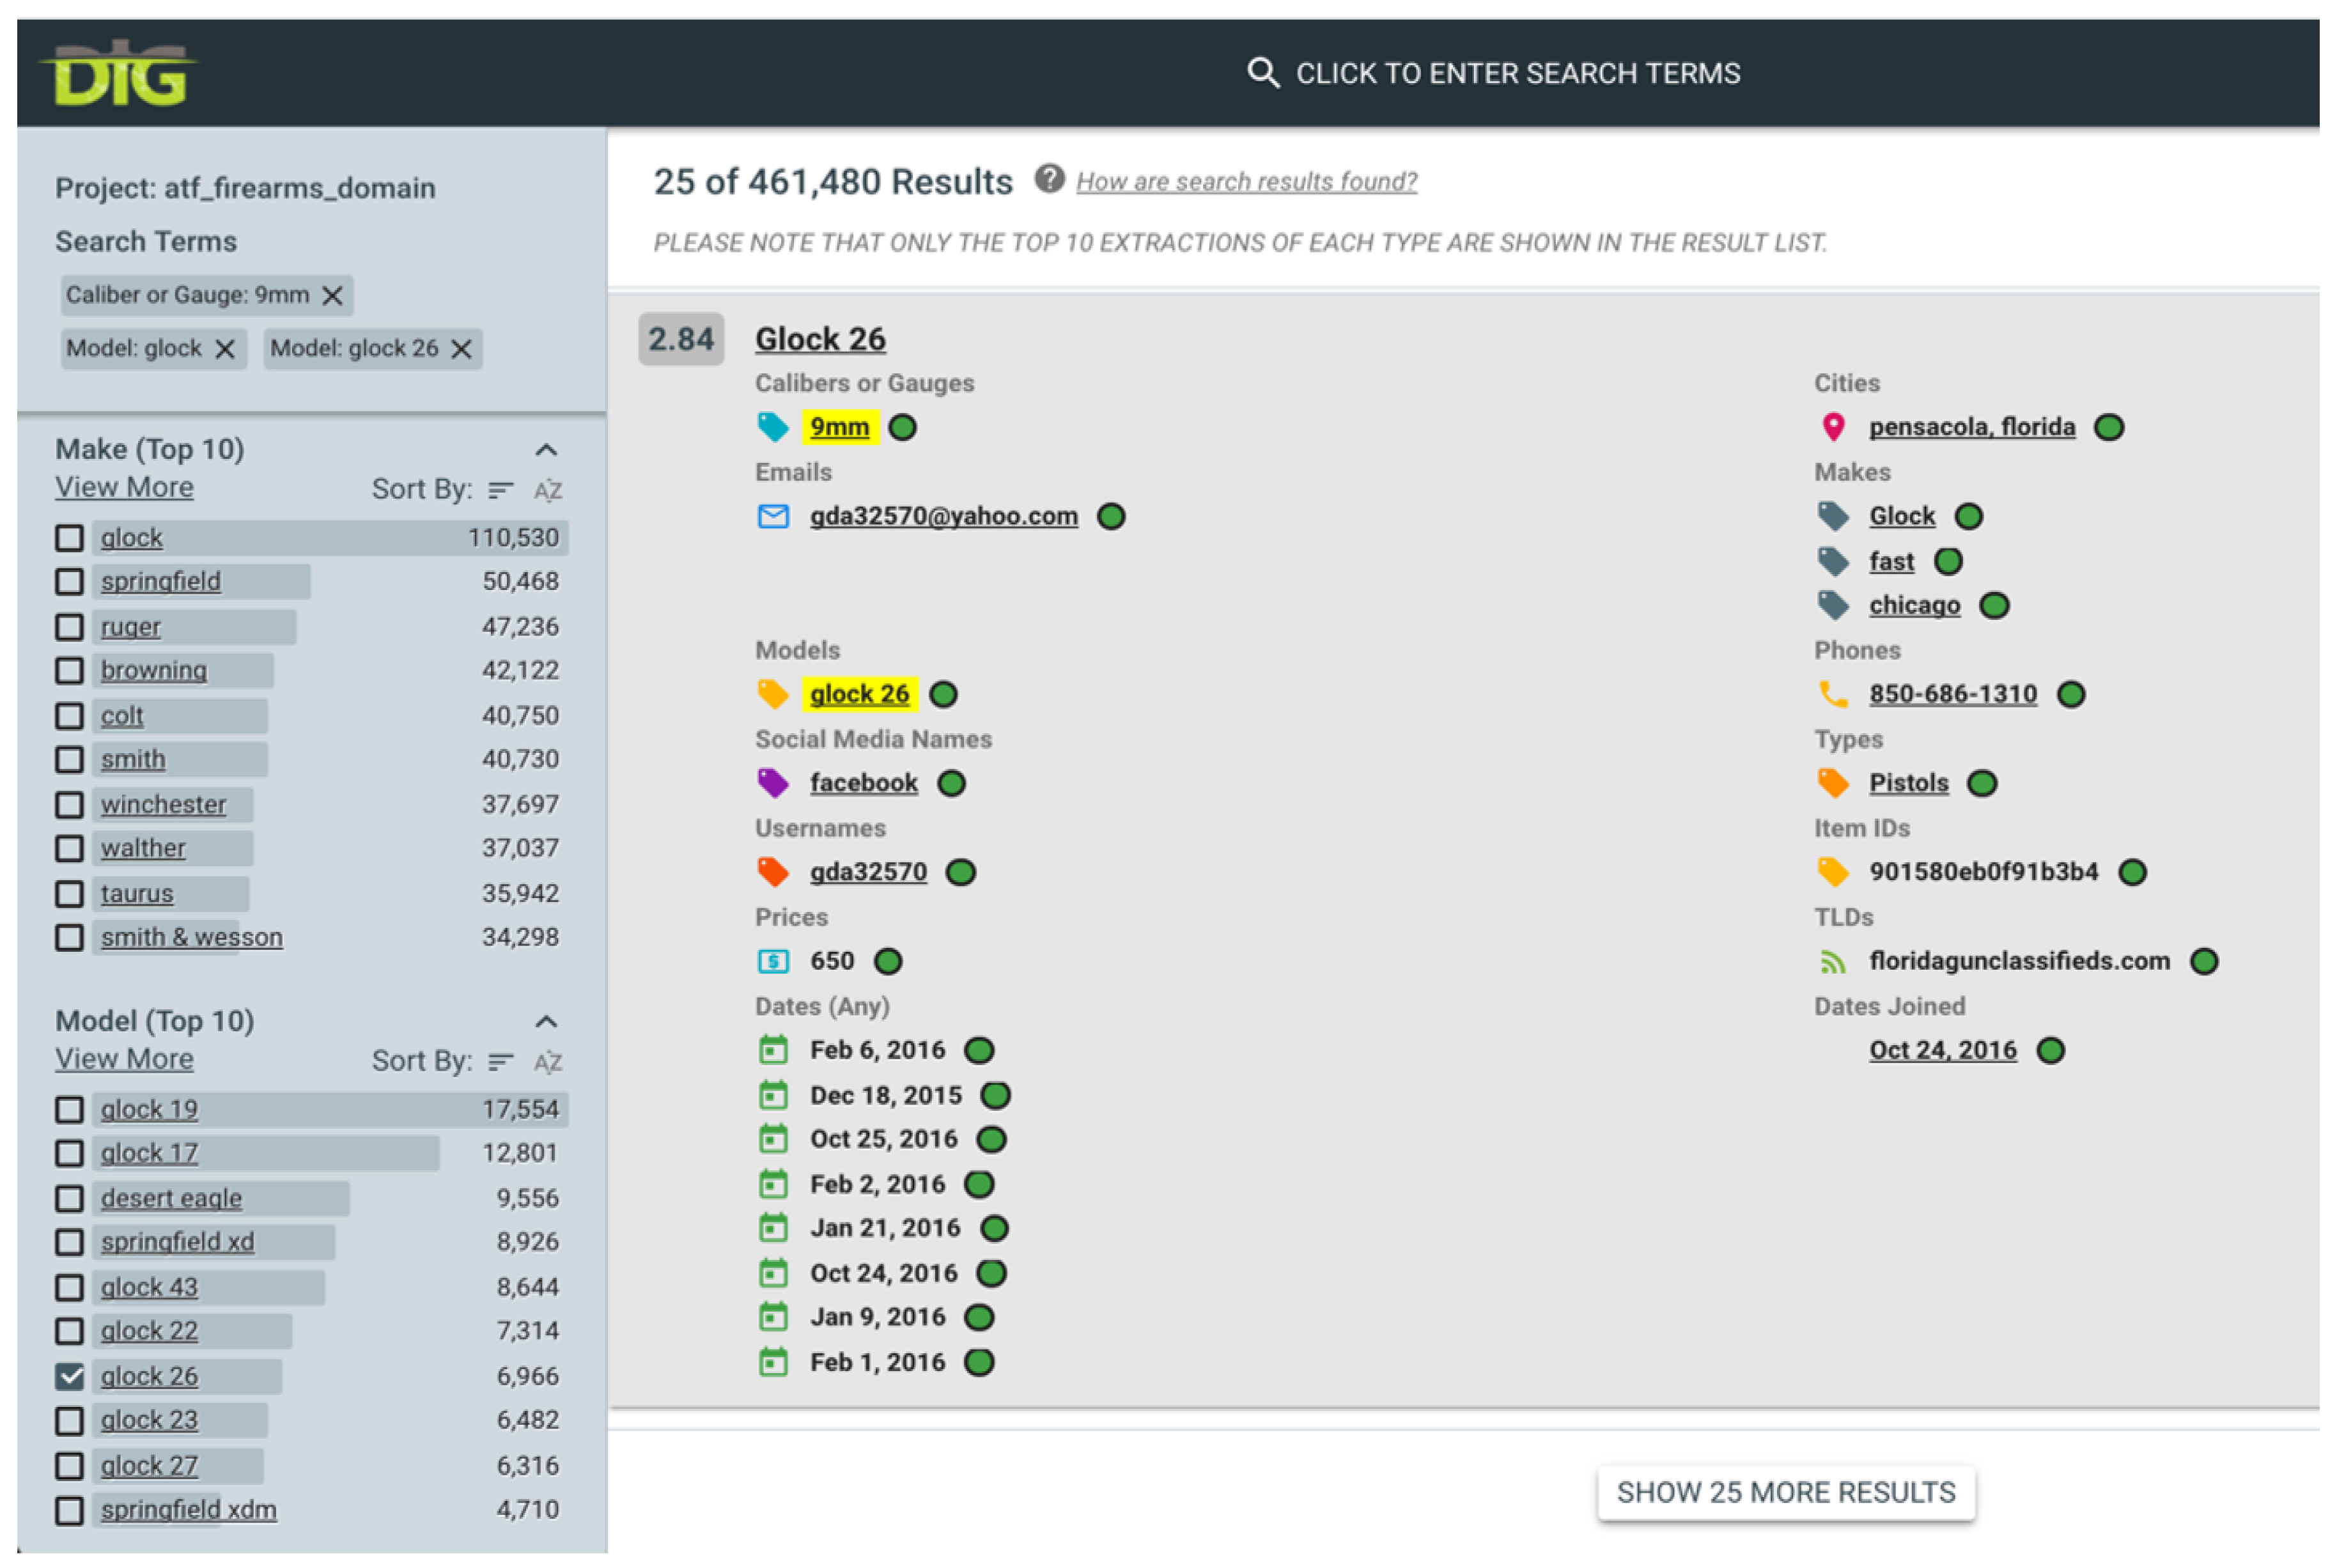This screenshot has width=2337, height=1568.
Task: Click the phone icon beside 850-686-1310
Action: [x=1832, y=695]
